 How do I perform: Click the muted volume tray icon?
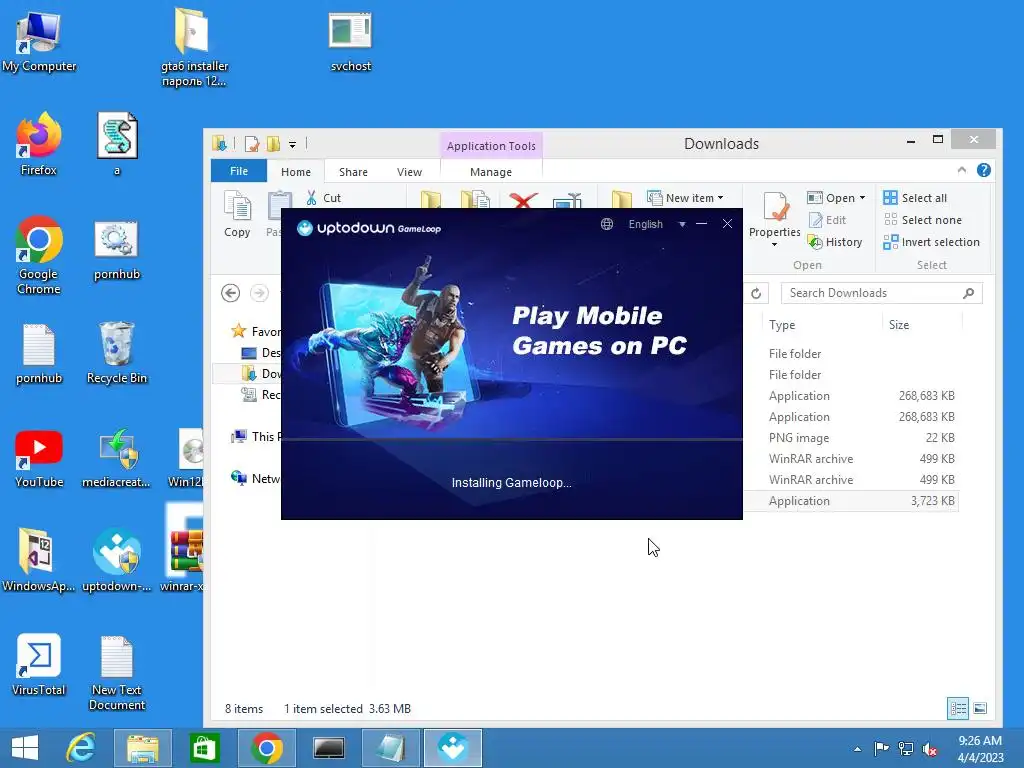(929, 749)
